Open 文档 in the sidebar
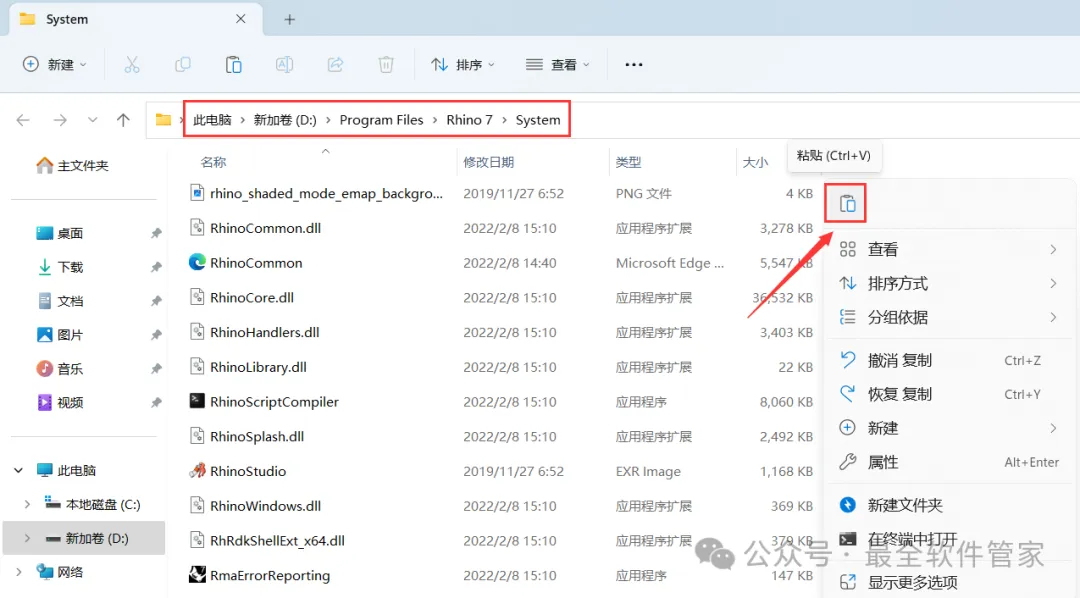Screen dimensions: 1080x598 (60, 301)
